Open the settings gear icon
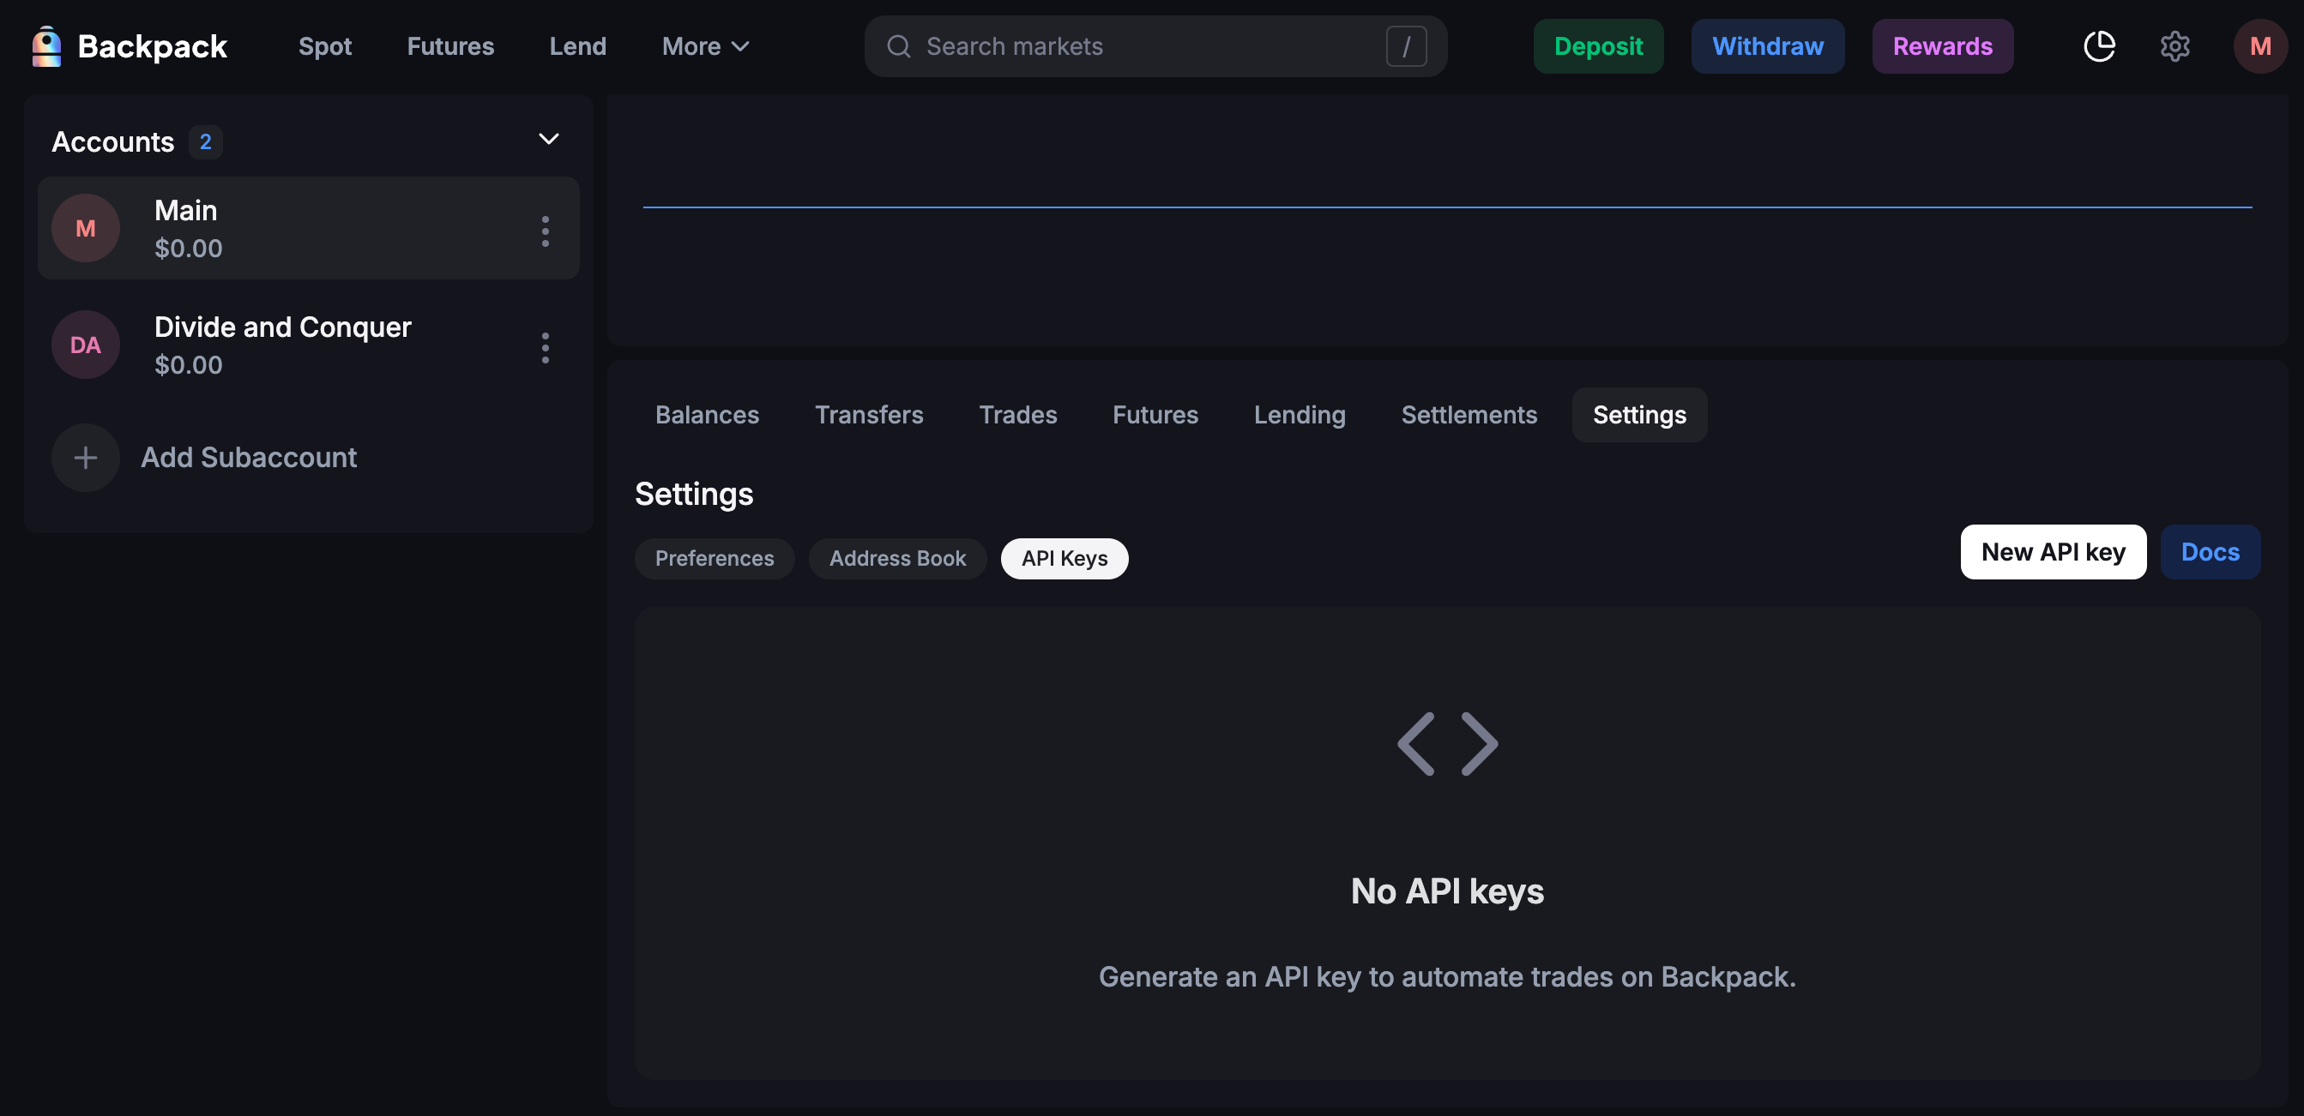The height and width of the screenshot is (1116, 2304). (x=2174, y=46)
